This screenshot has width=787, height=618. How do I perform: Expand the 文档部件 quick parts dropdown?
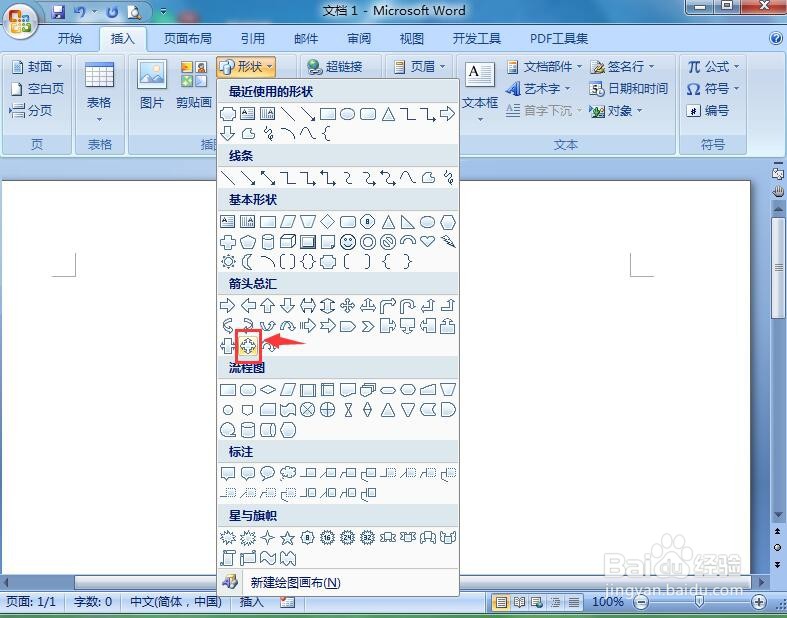click(x=544, y=66)
